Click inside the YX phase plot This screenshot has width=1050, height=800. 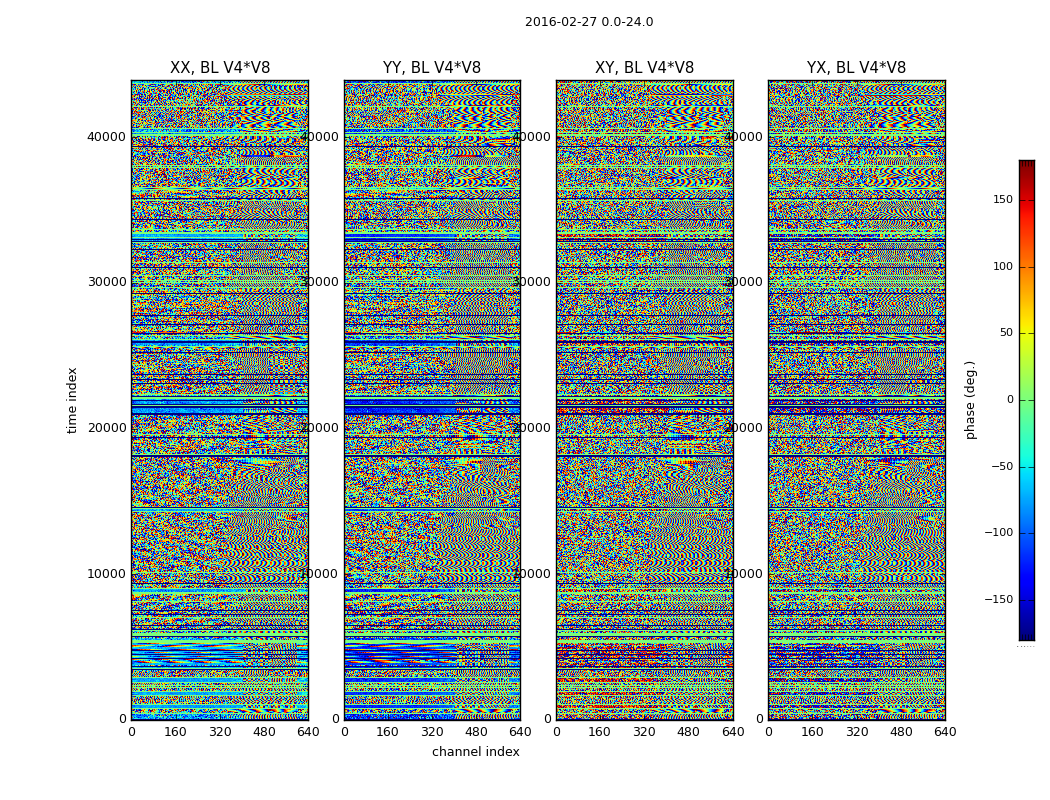point(856,400)
